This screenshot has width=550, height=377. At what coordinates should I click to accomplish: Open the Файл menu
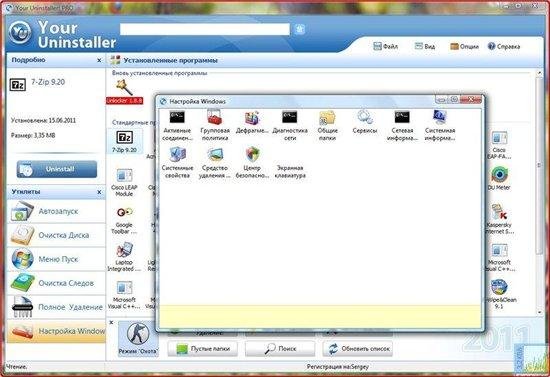[385, 46]
